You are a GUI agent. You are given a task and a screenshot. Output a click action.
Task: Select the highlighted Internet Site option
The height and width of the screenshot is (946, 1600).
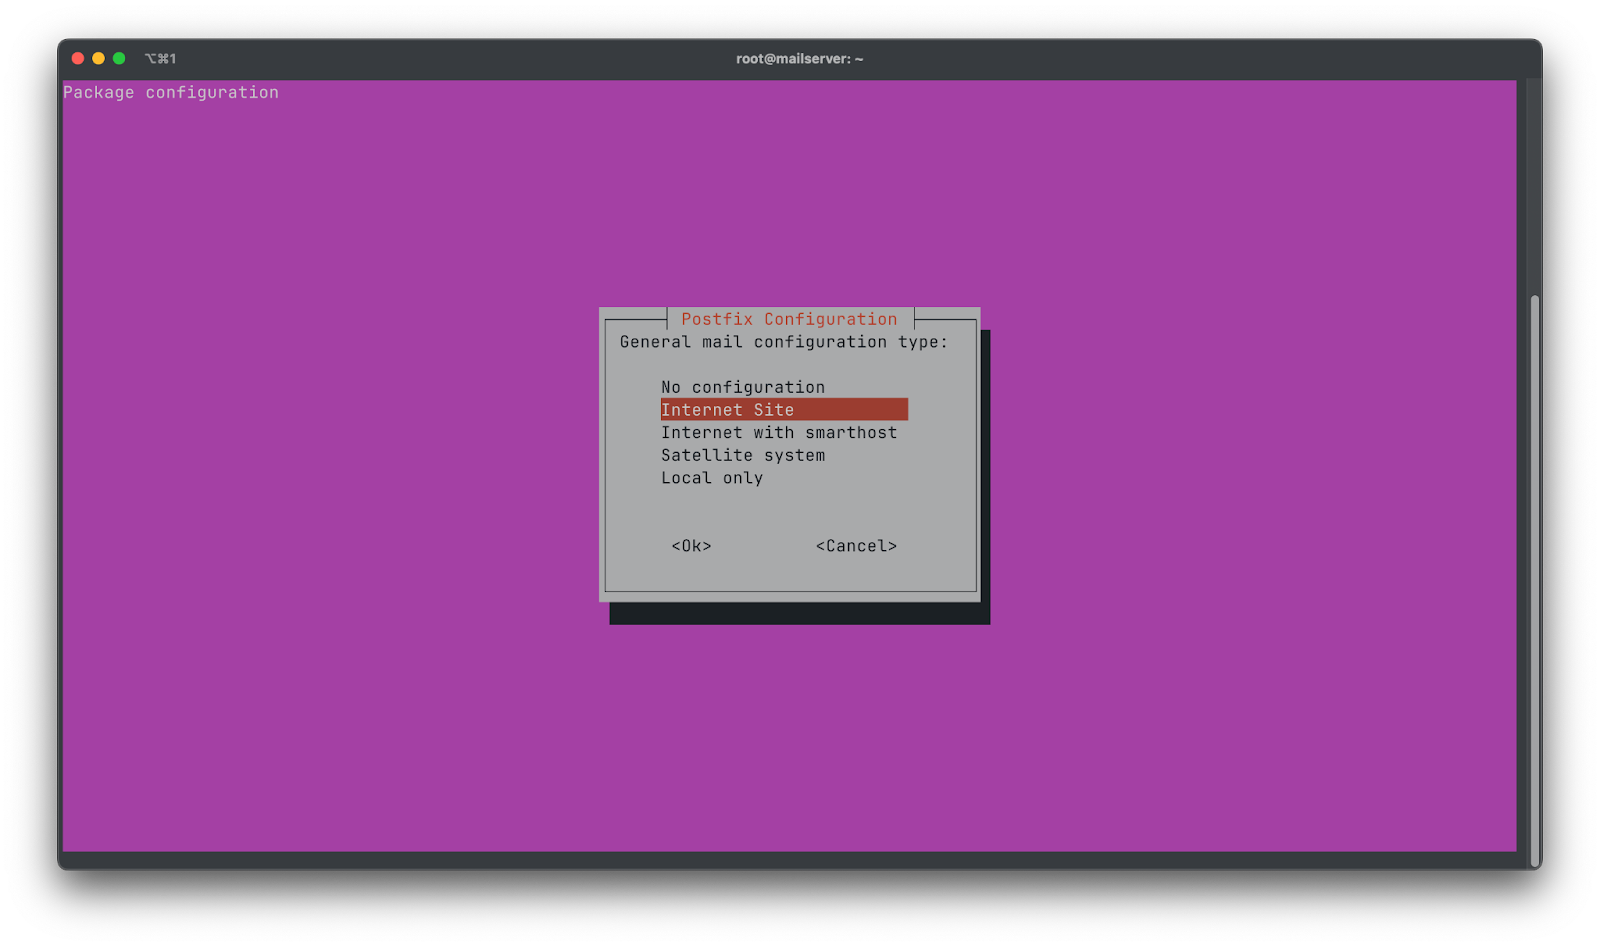(x=784, y=410)
